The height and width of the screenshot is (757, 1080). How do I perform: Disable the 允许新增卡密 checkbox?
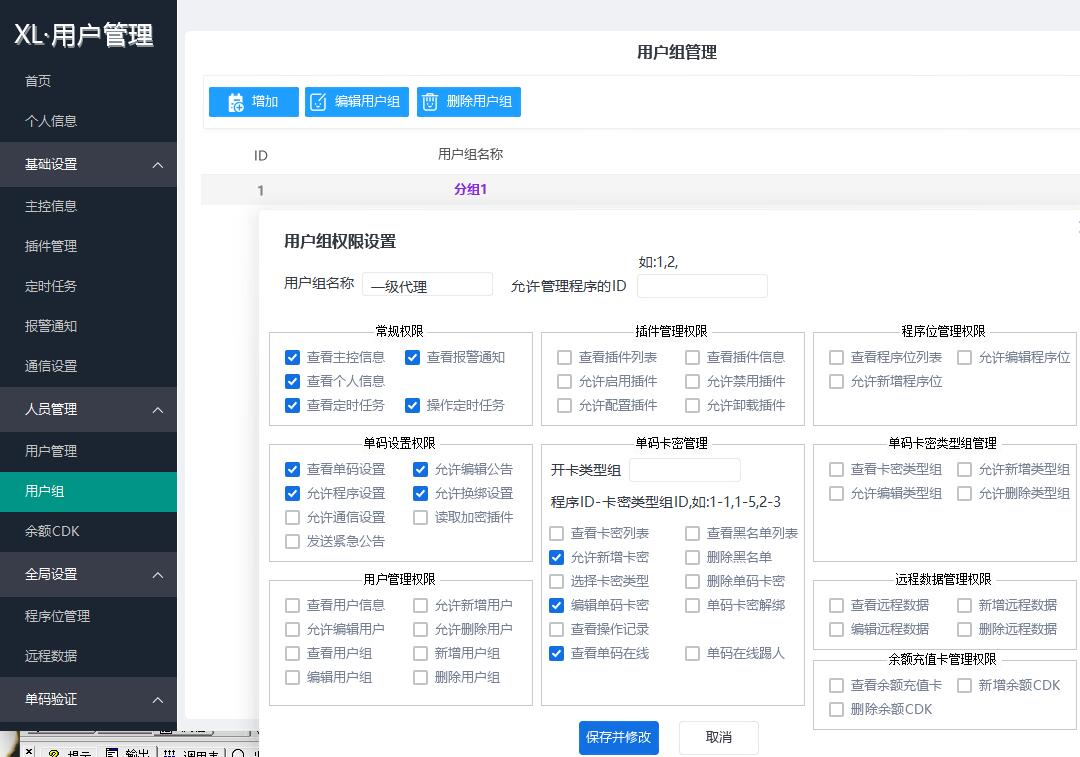[x=556, y=557]
